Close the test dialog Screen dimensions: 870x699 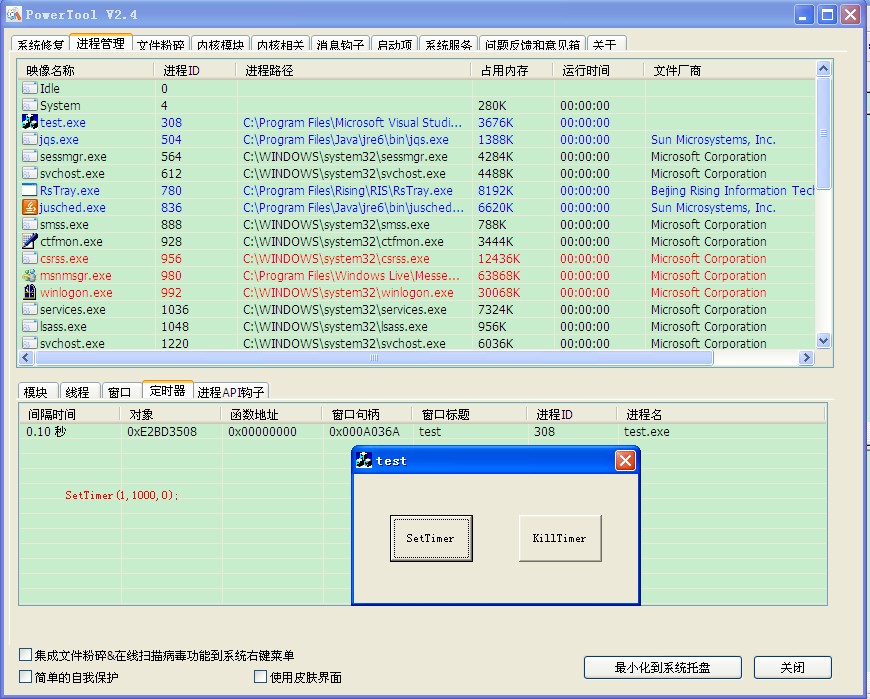pyautogui.click(x=625, y=460)
